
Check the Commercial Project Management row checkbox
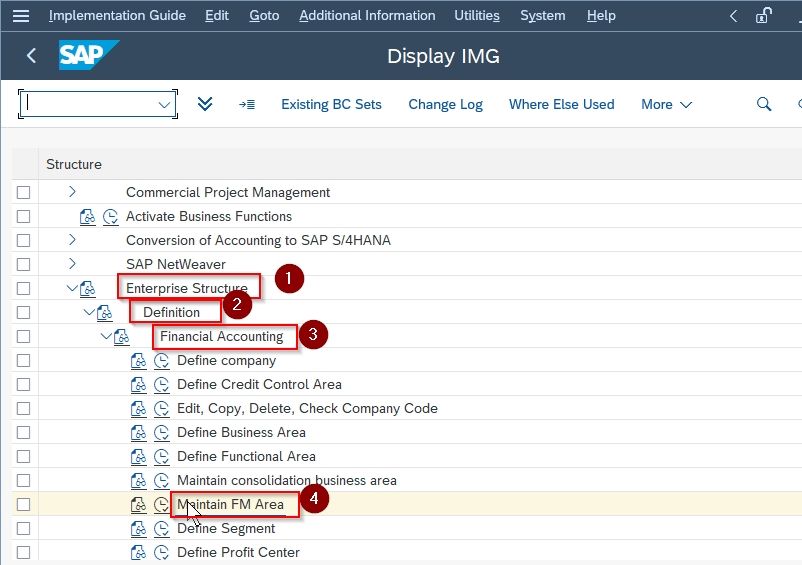point(24,193)
